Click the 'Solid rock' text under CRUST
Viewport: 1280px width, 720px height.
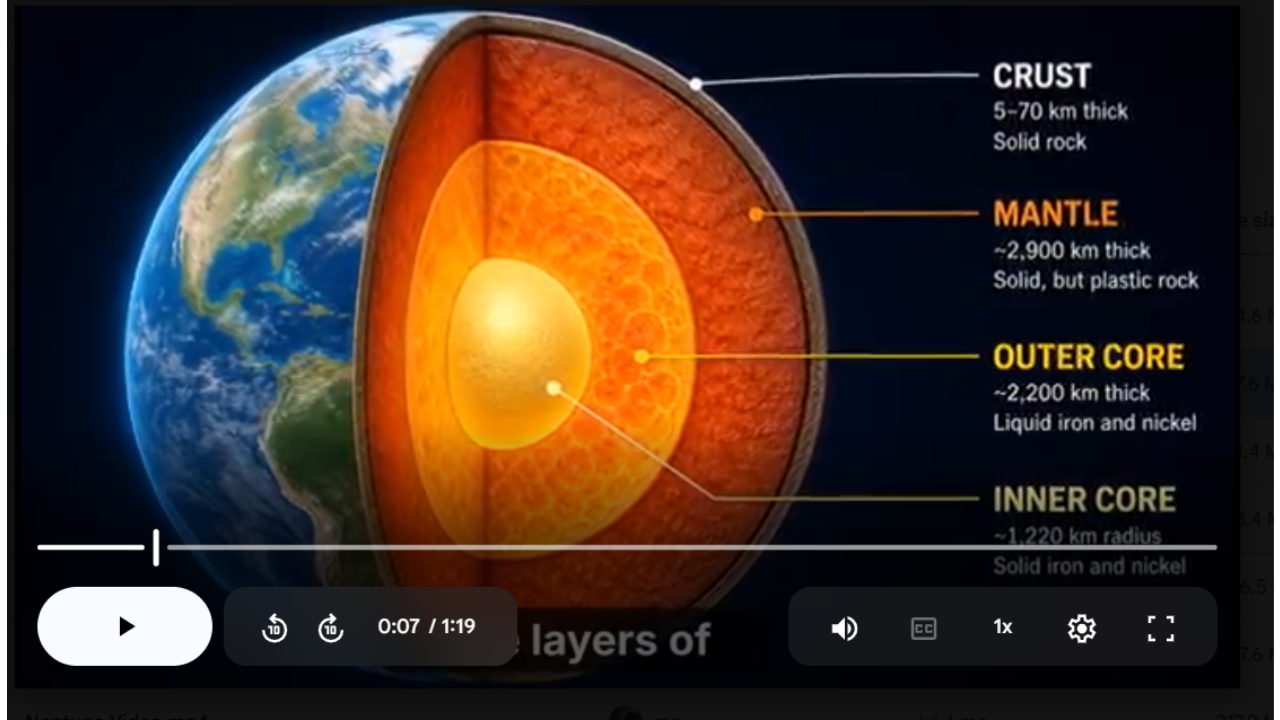[1039, 142]
